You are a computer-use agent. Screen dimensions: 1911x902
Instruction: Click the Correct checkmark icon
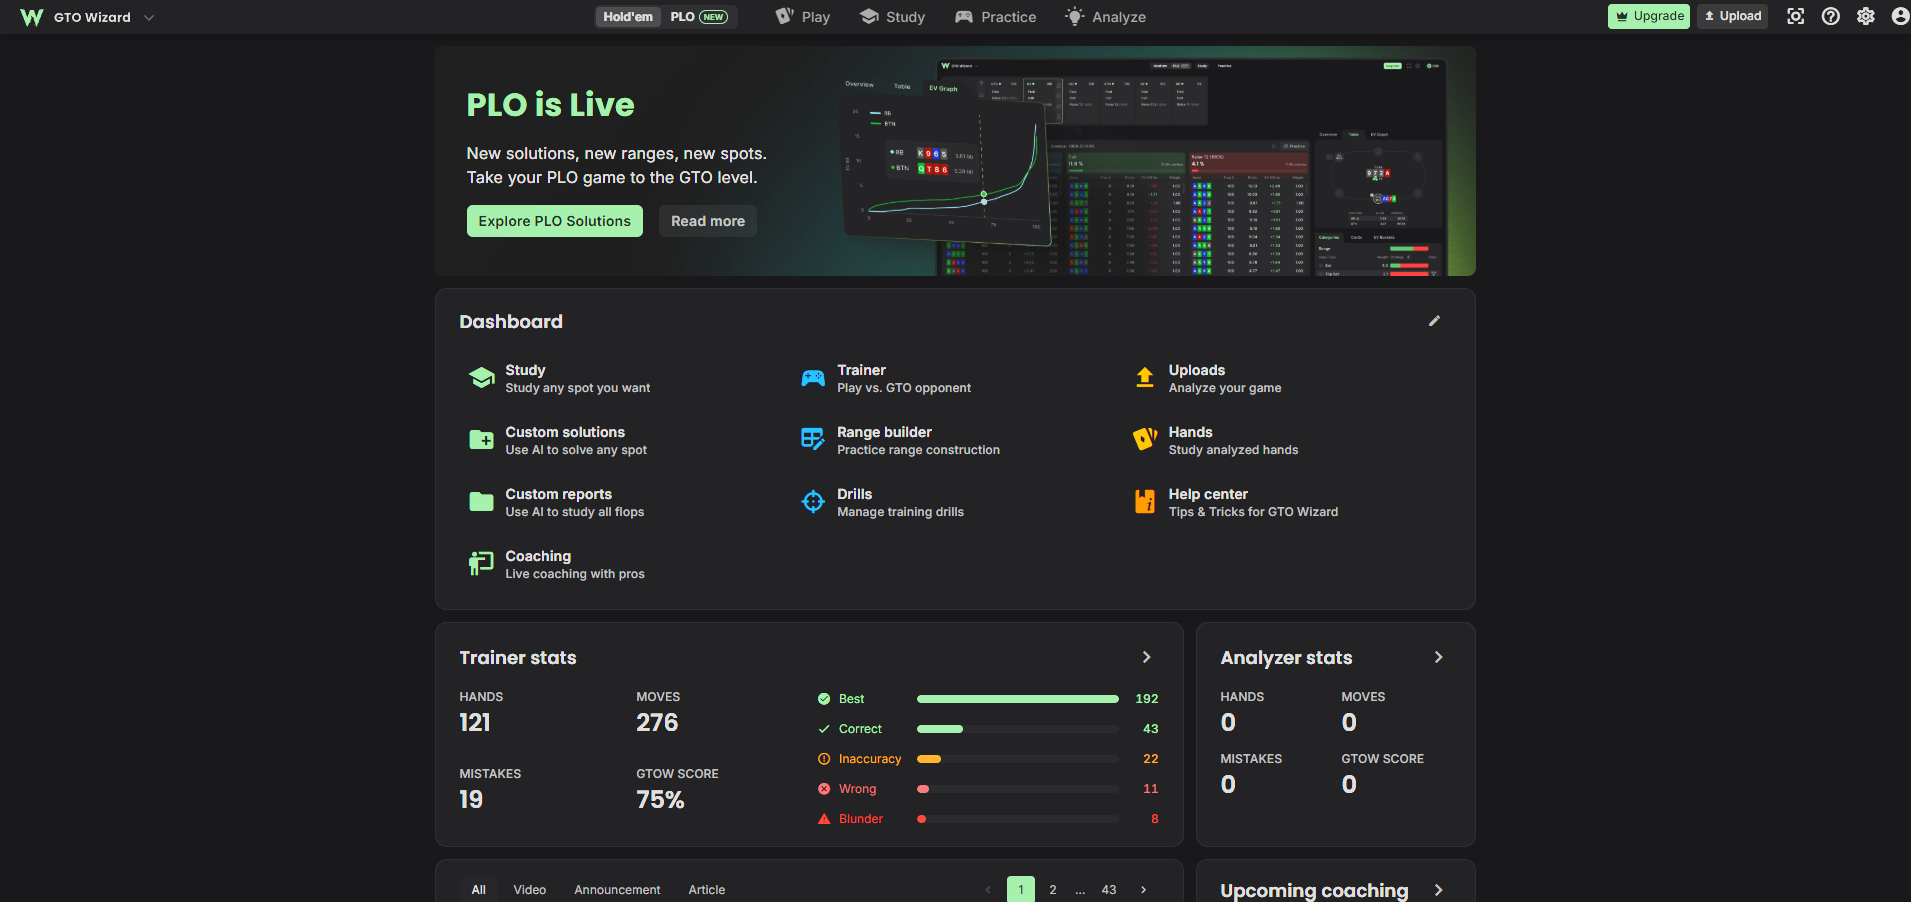click(824, 729)
